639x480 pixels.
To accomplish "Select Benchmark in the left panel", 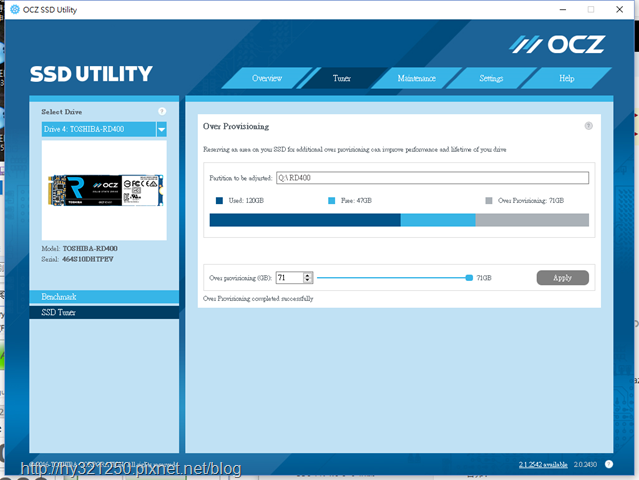I will pos(104,297).
